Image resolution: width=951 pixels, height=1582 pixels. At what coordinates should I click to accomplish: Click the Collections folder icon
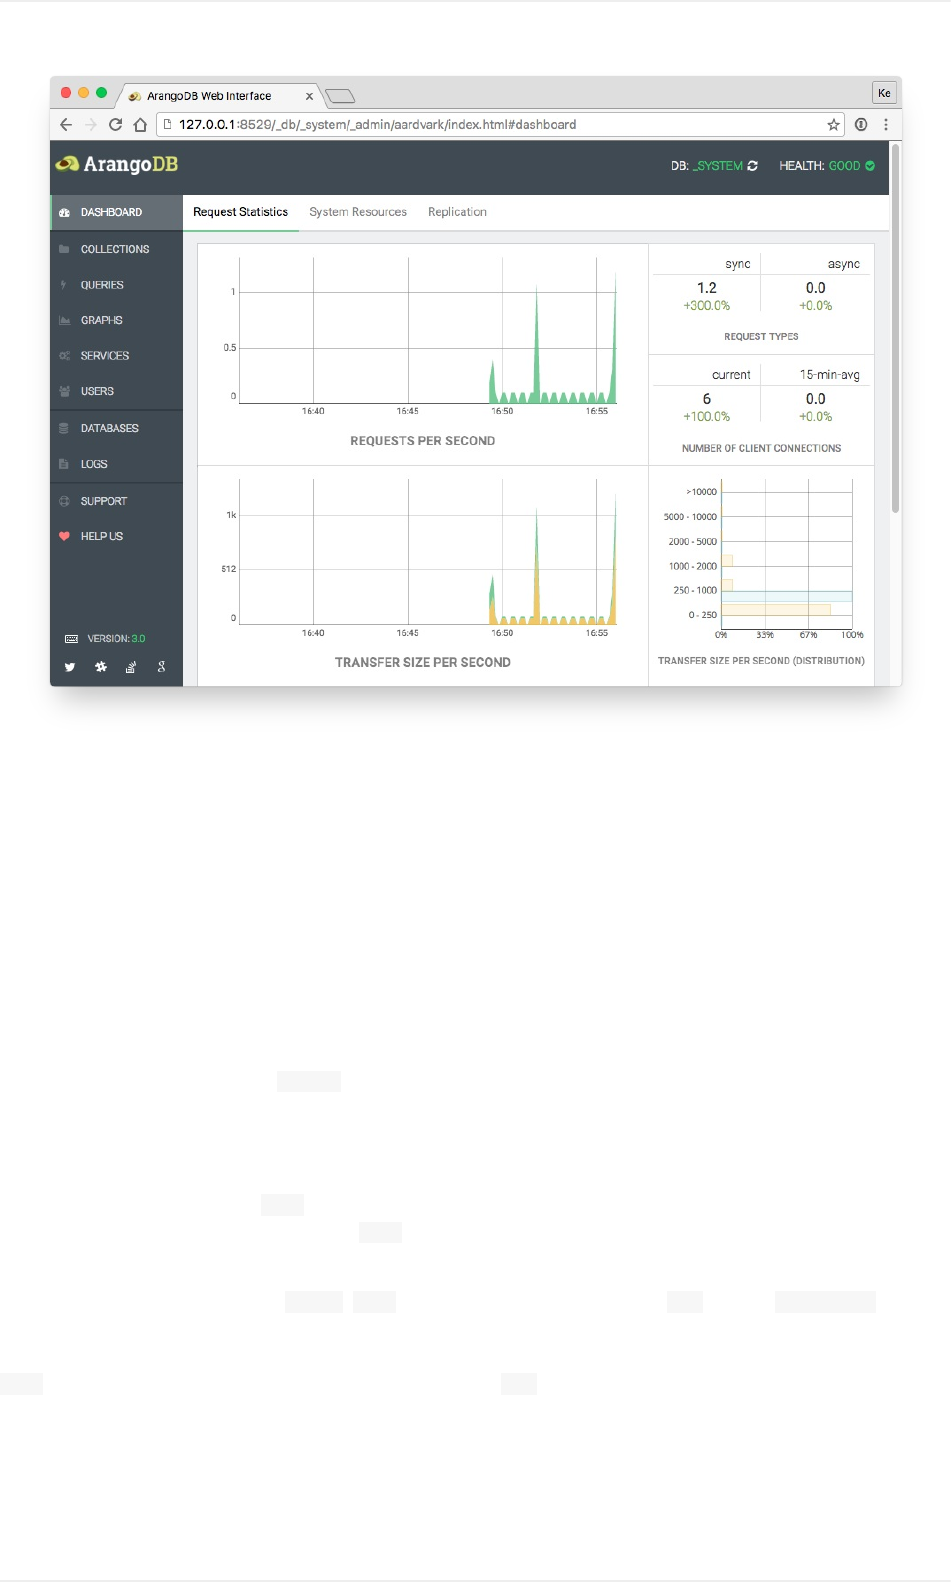point(64,249)
